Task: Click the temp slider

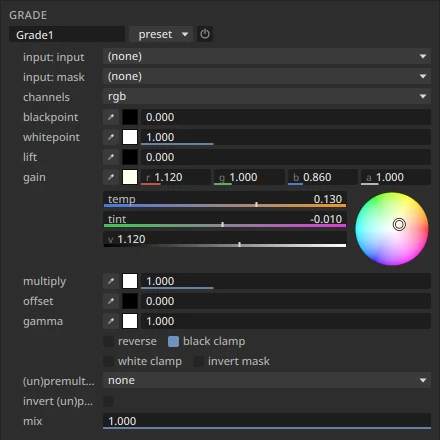Action: (225, 200)
